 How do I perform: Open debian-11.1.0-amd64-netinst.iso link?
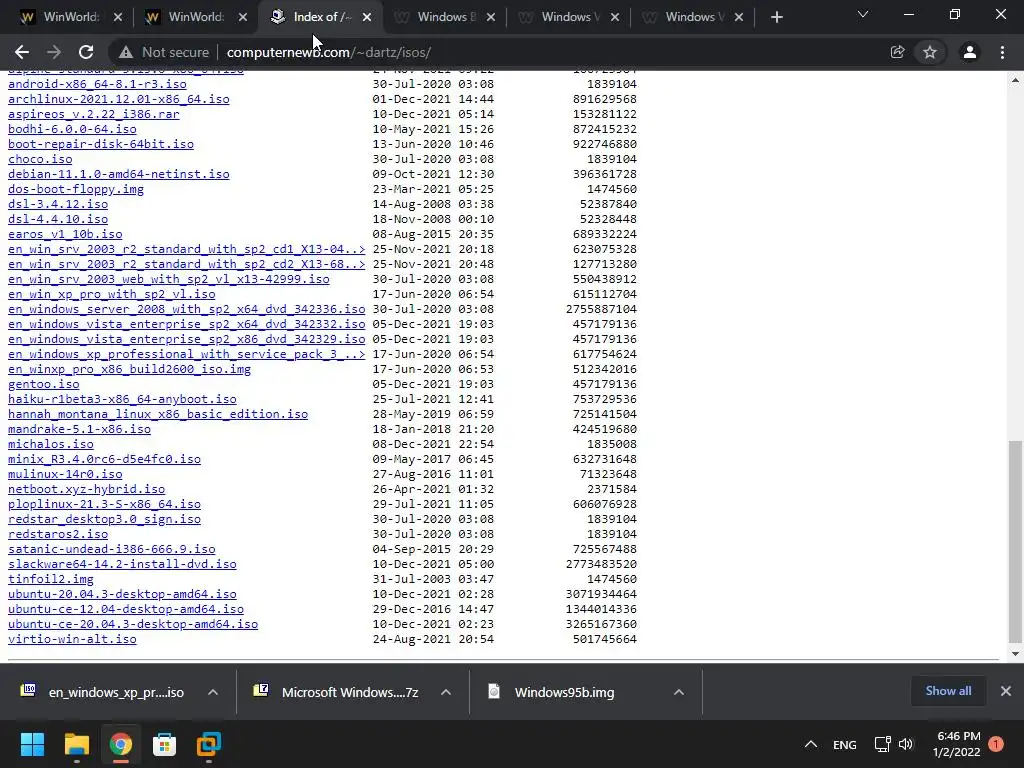[119, 174]
